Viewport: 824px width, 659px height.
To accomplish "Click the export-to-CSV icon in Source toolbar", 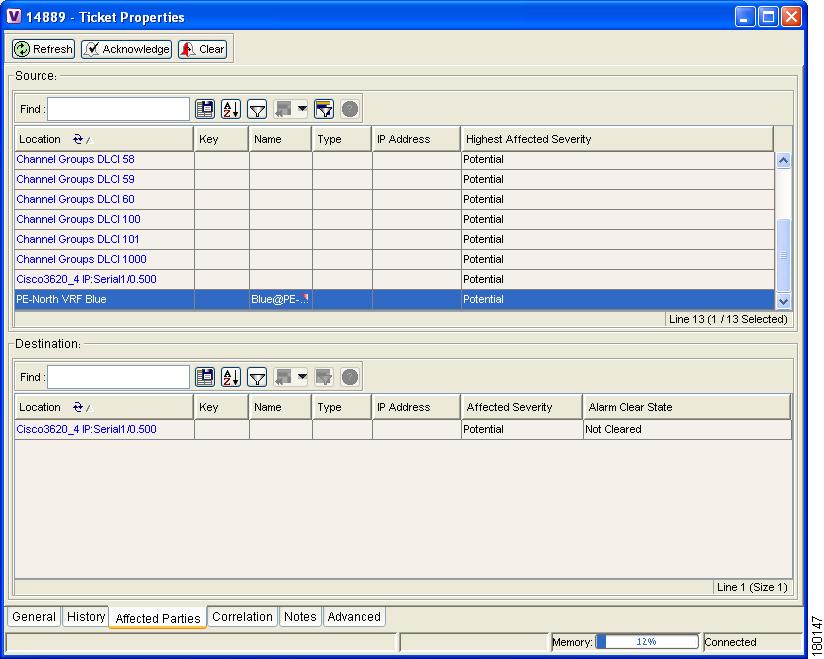I will 205,109.
